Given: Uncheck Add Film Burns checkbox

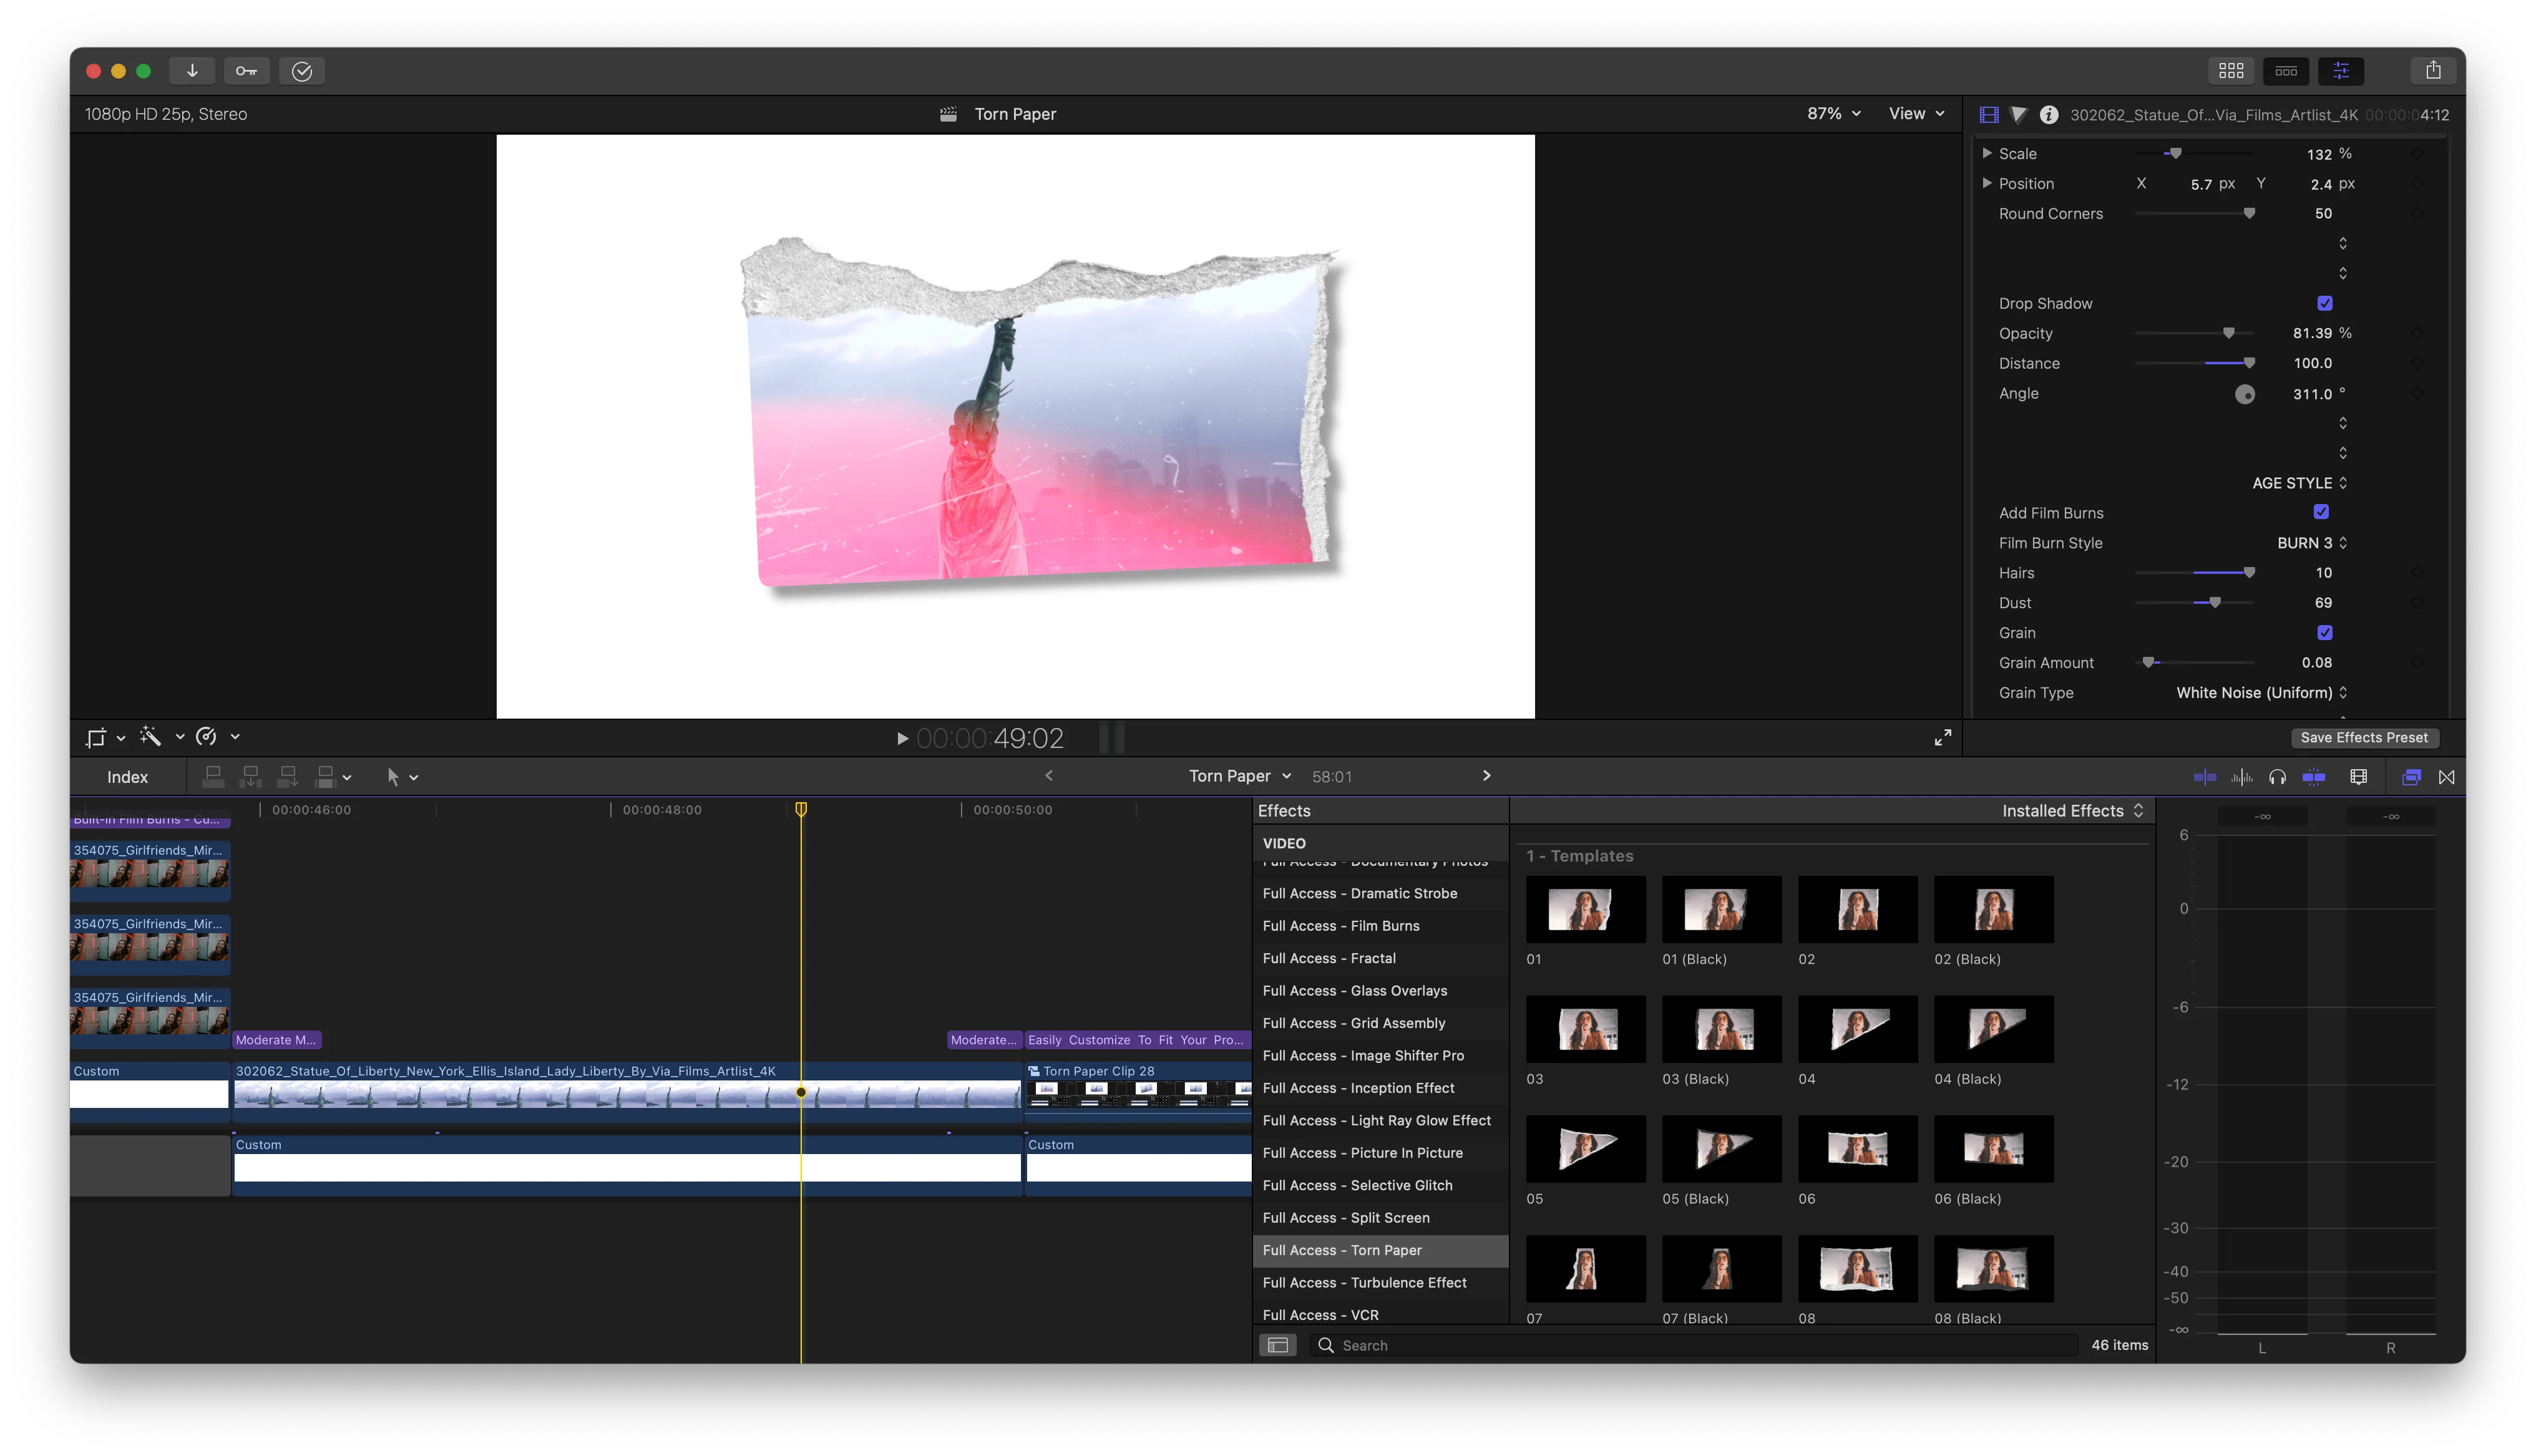Looking at the screenshot, I should coord(2321,512).
